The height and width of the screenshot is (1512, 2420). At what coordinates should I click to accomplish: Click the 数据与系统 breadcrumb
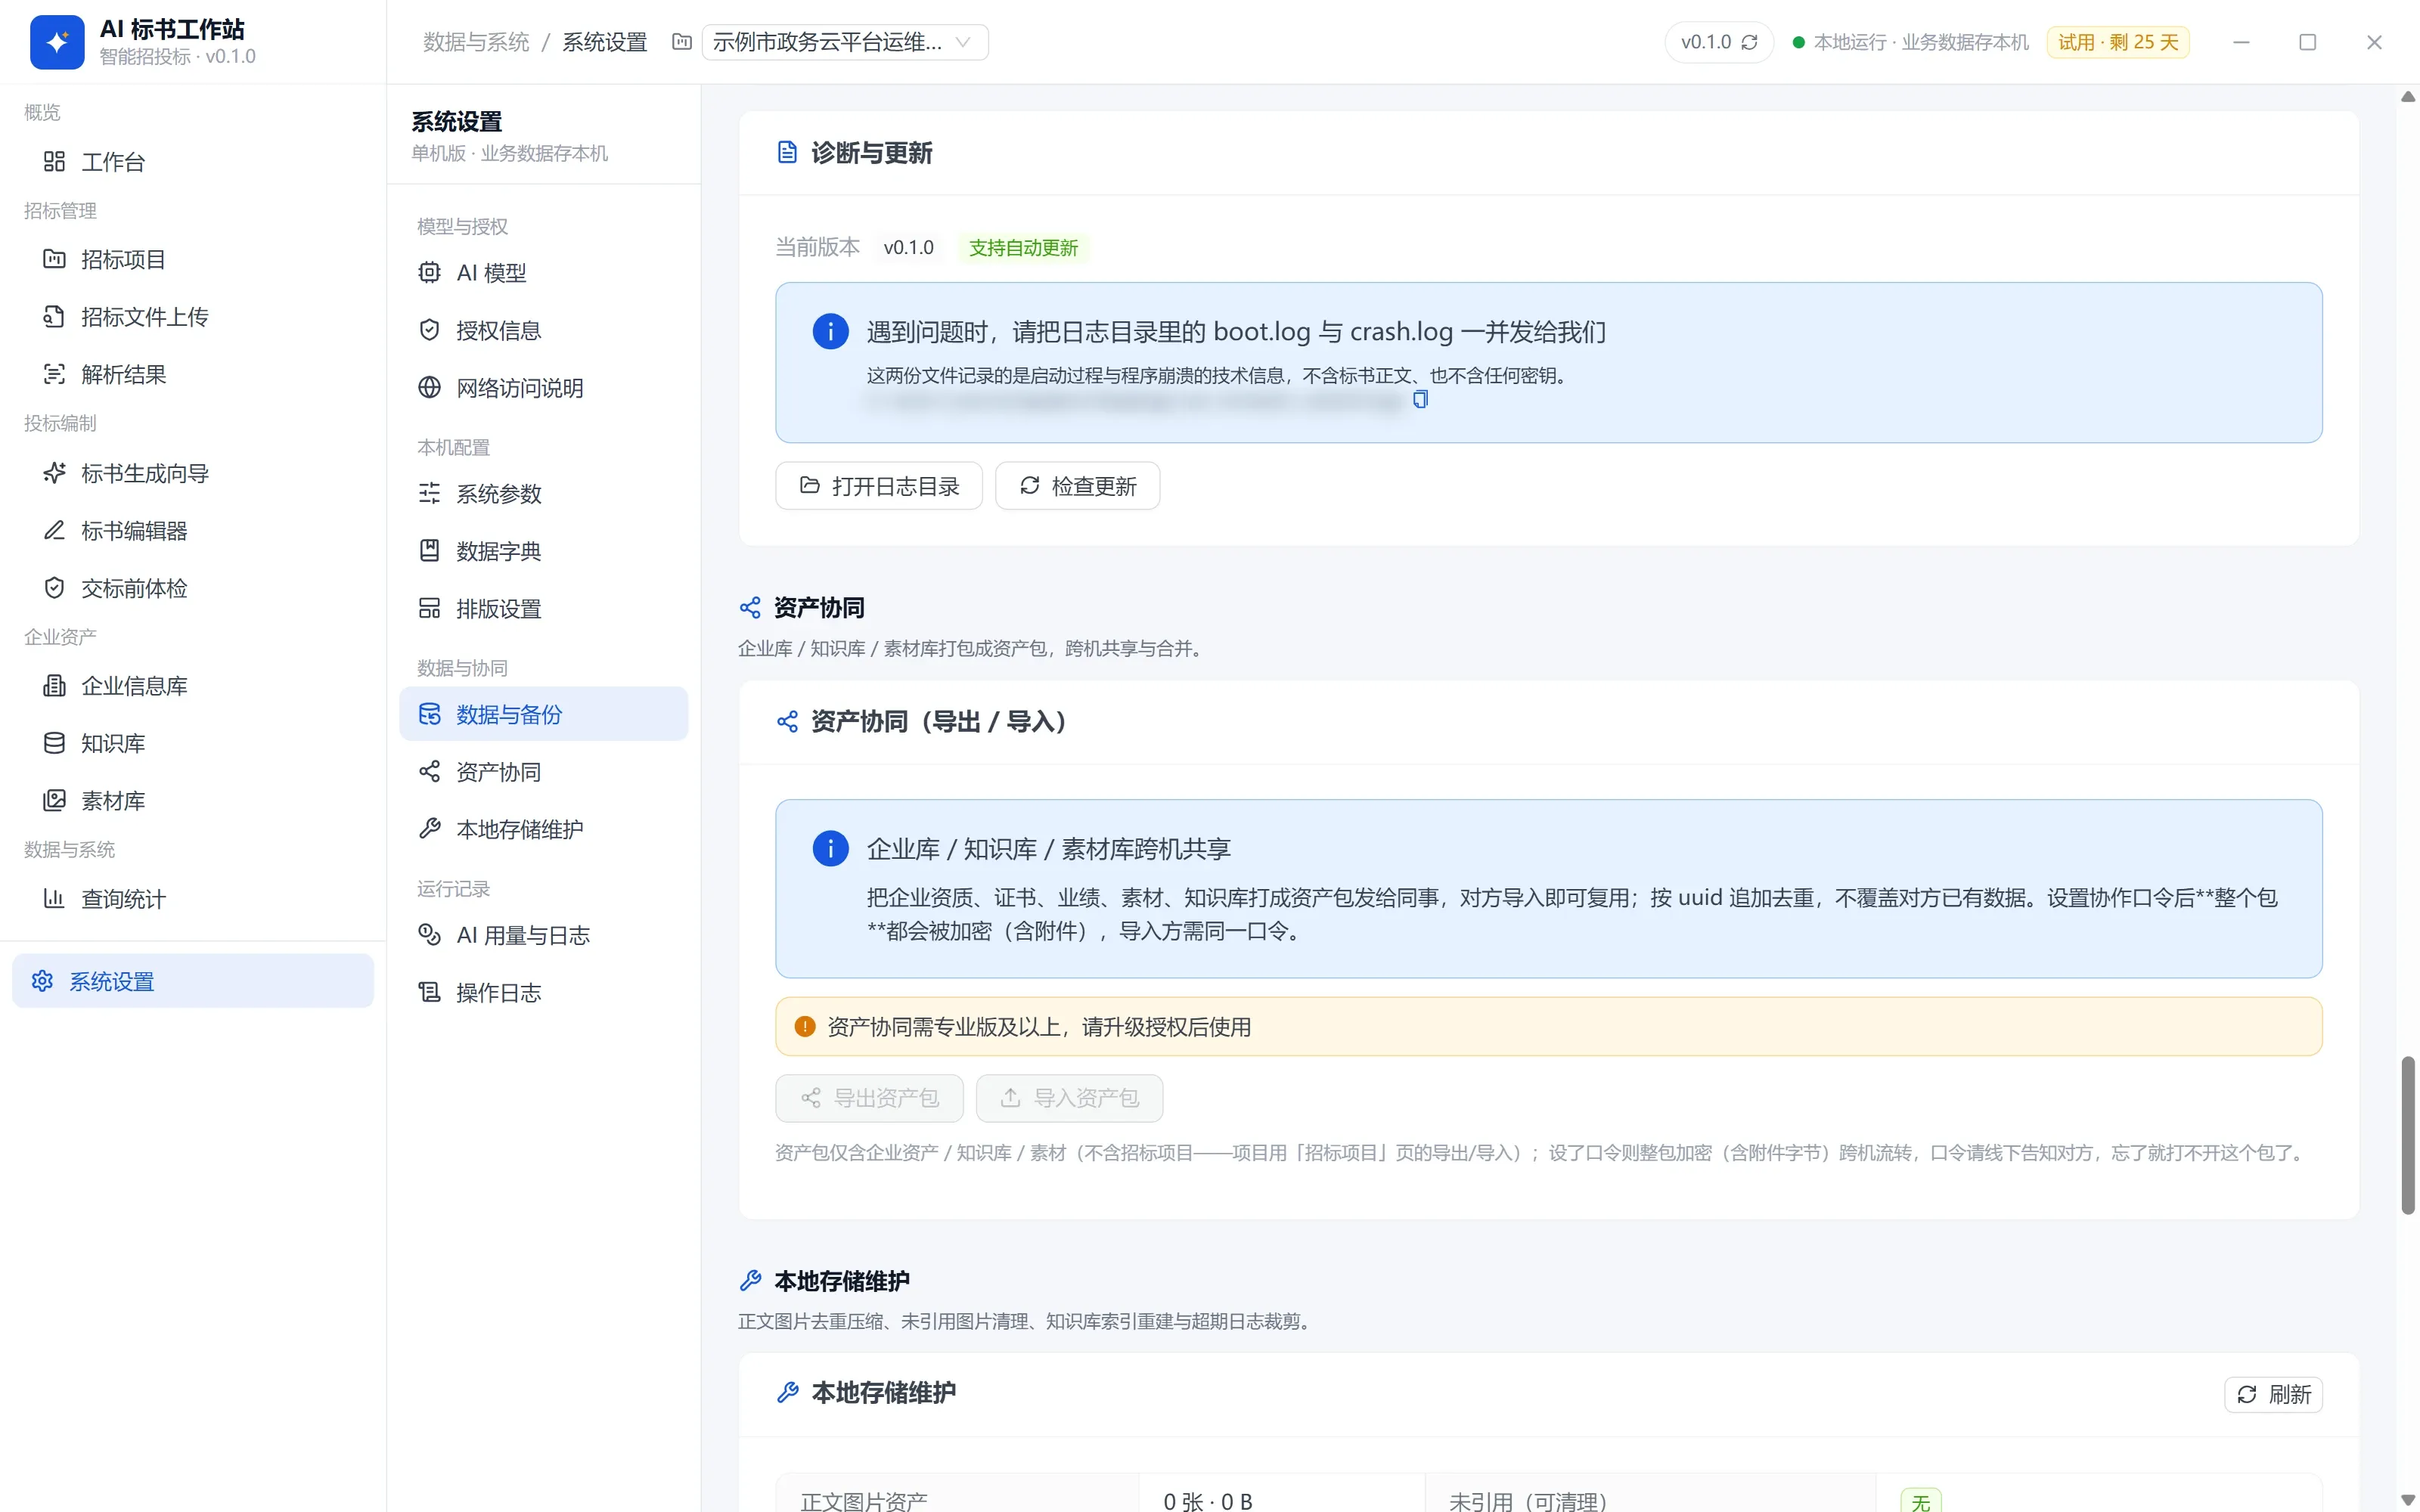[476, 42]
